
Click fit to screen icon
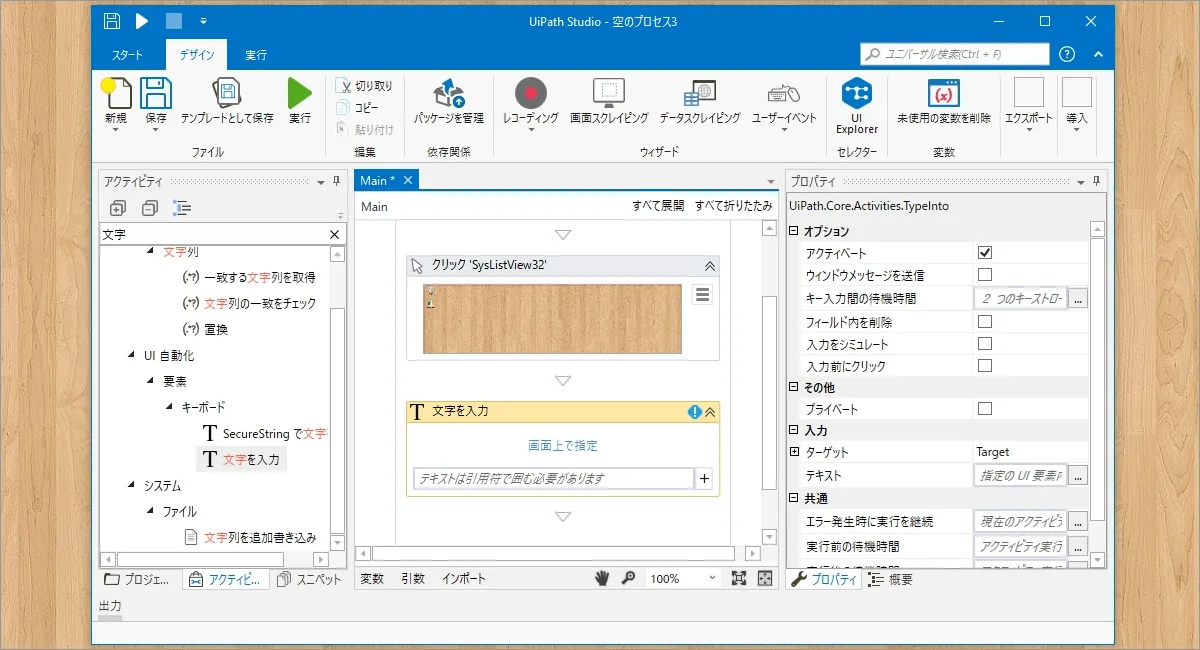(x=739, y=578)
